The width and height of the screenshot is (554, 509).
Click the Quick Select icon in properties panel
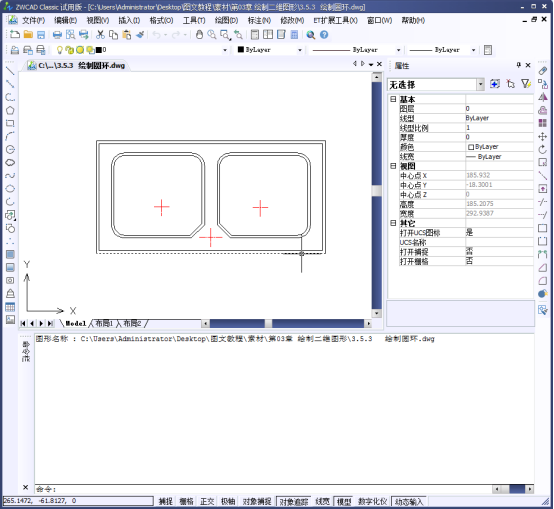(525, 84)
